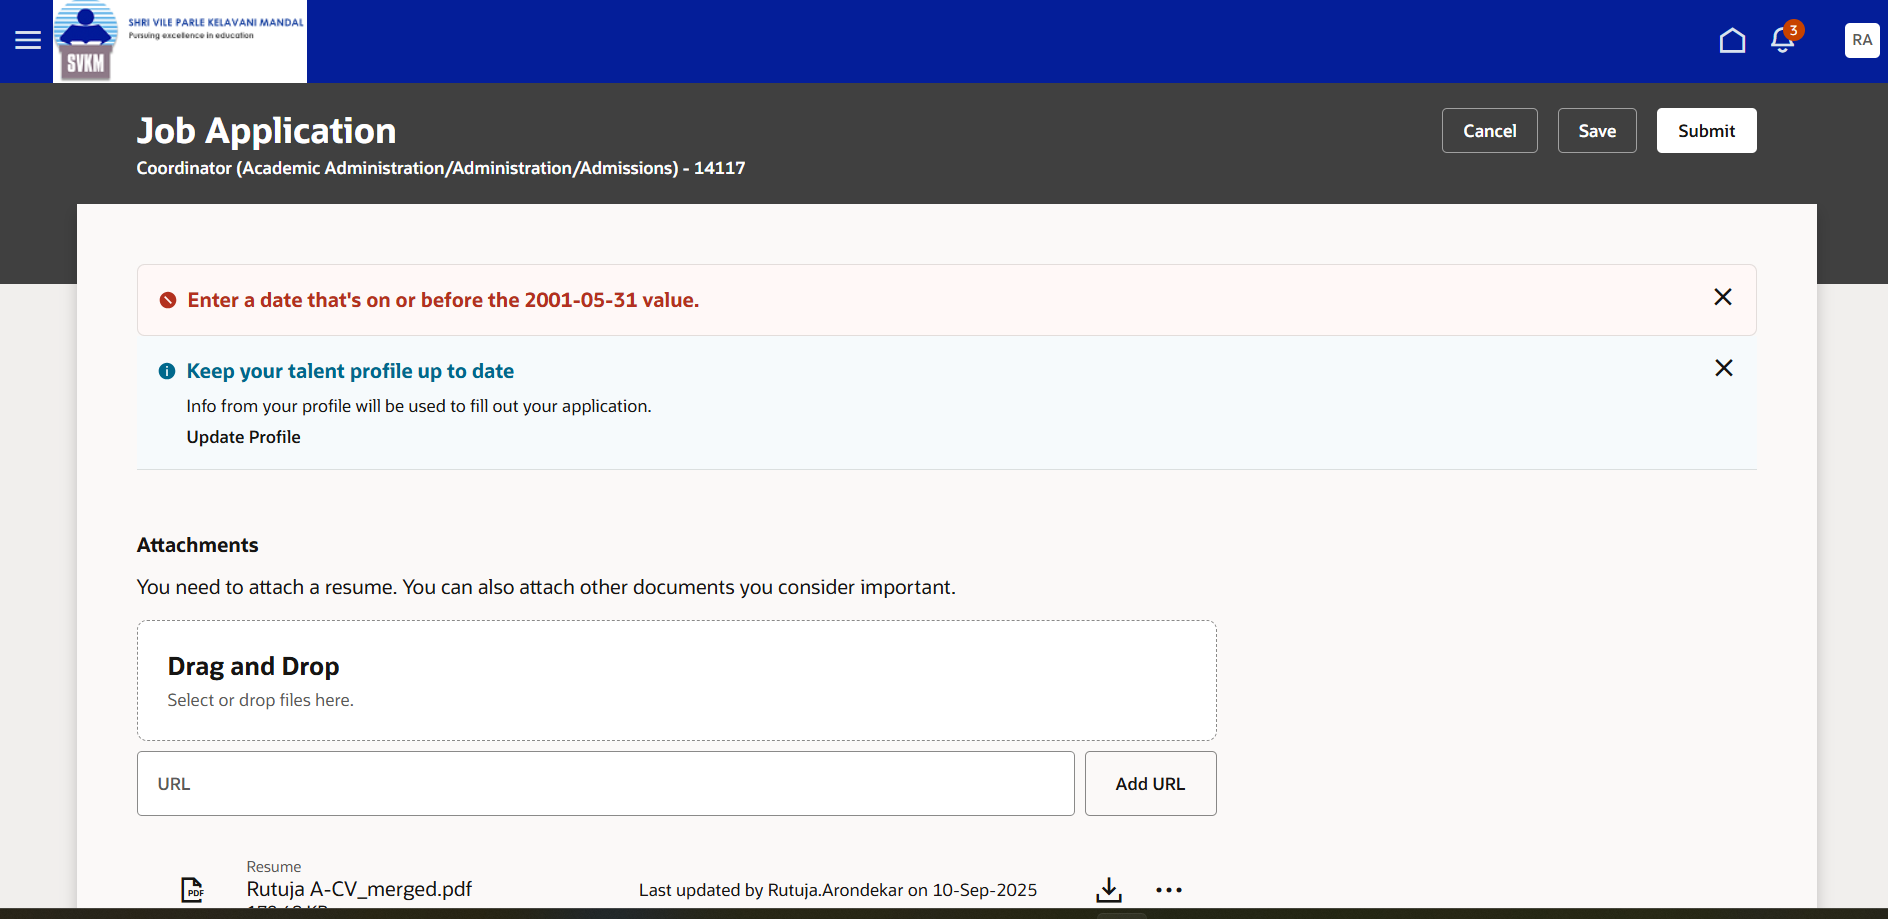Open the notifications bell

point(1783,39)
